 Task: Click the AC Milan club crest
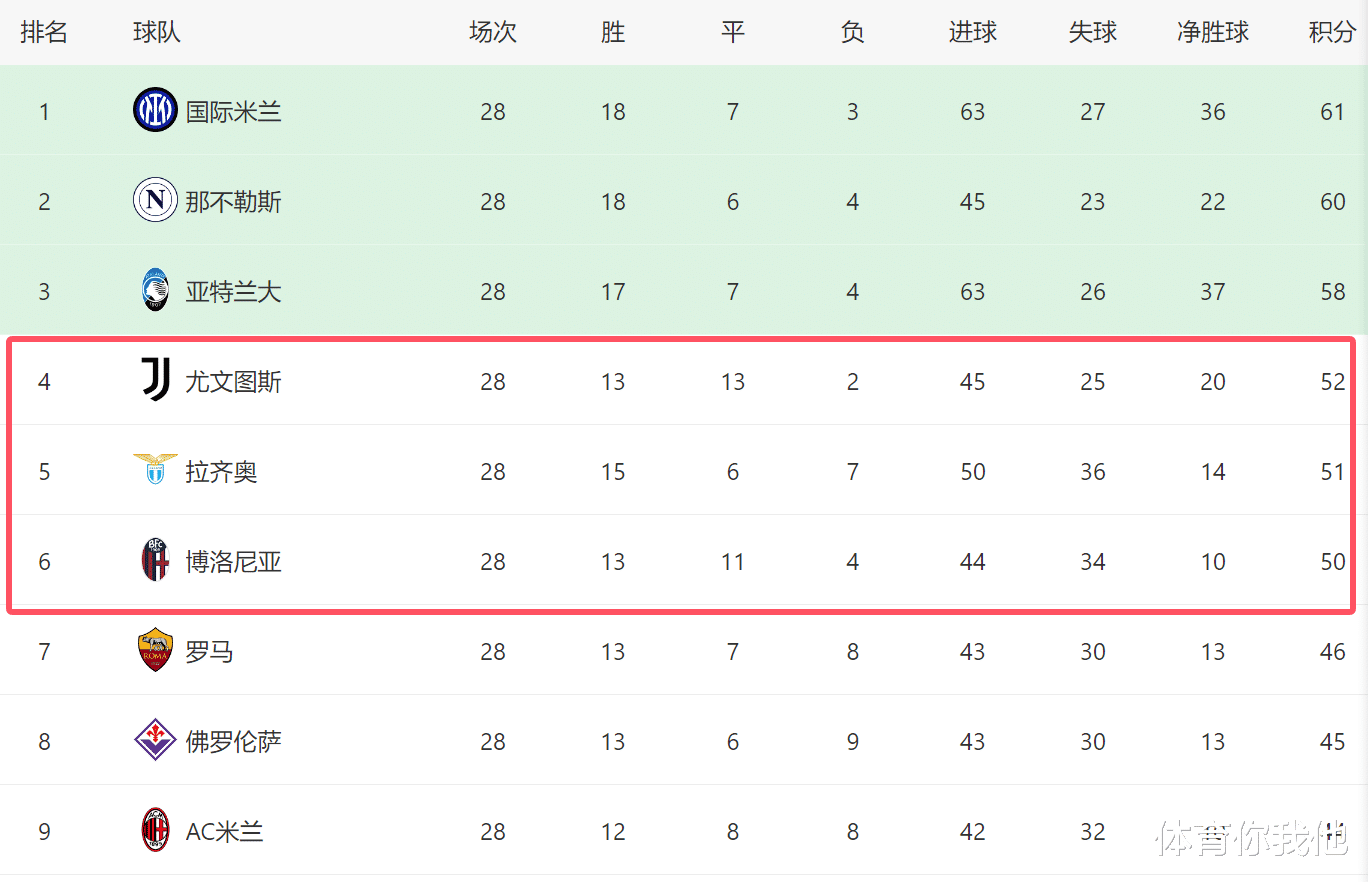tap(155, 831)
